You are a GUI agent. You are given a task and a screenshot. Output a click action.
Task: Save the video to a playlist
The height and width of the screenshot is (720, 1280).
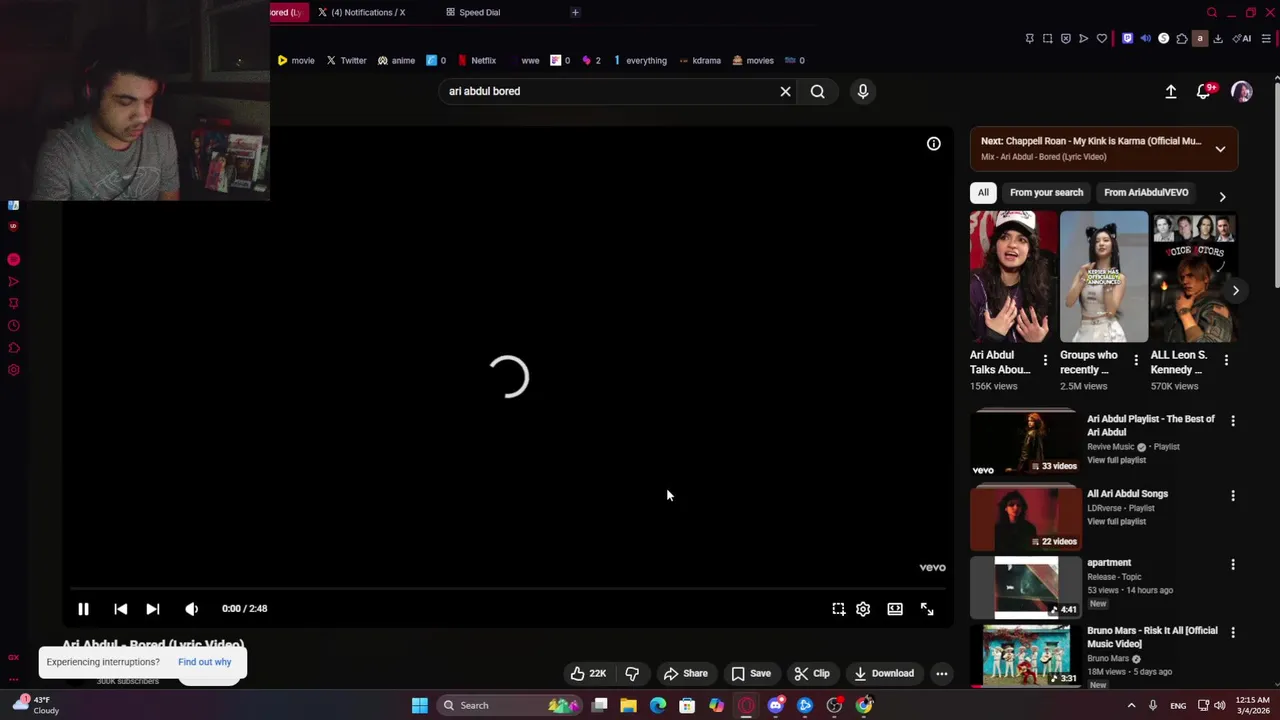click(x=751, y=673)
